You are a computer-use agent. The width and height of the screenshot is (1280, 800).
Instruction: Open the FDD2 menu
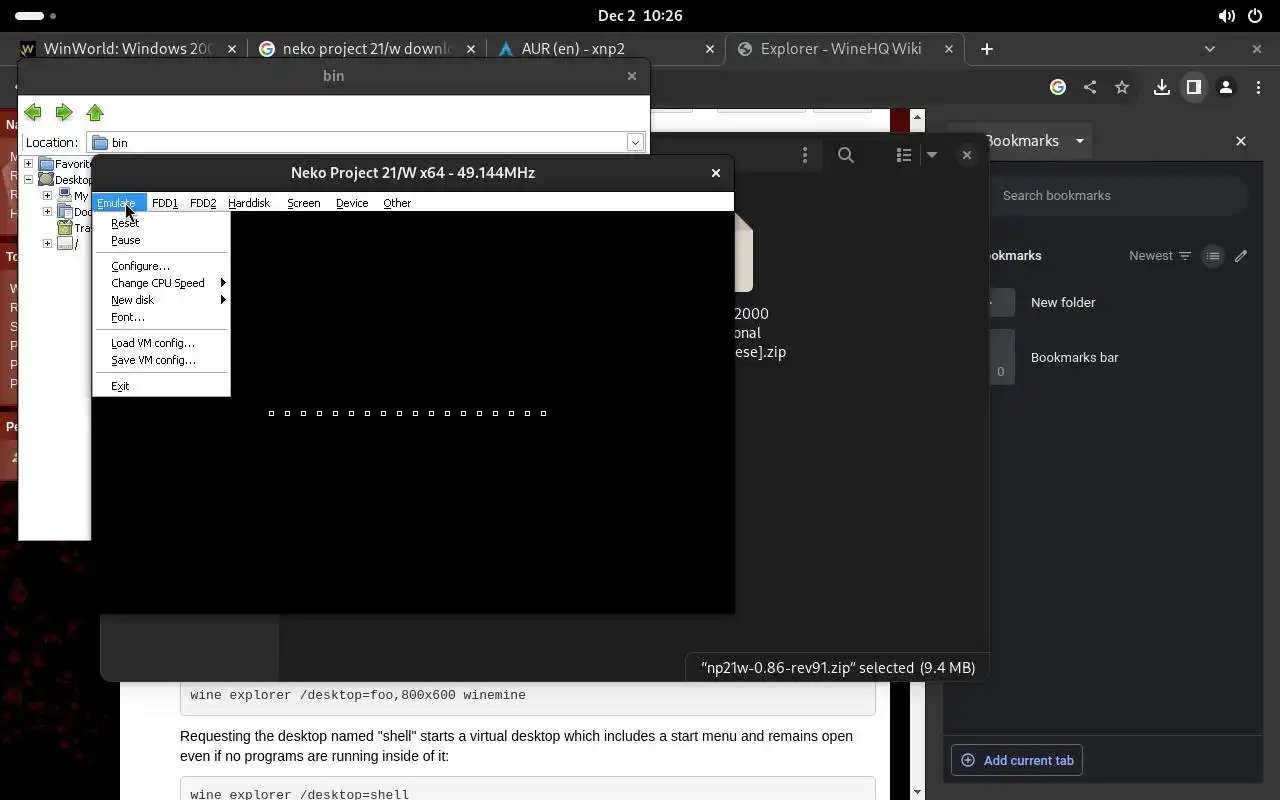tap(203, 203)
